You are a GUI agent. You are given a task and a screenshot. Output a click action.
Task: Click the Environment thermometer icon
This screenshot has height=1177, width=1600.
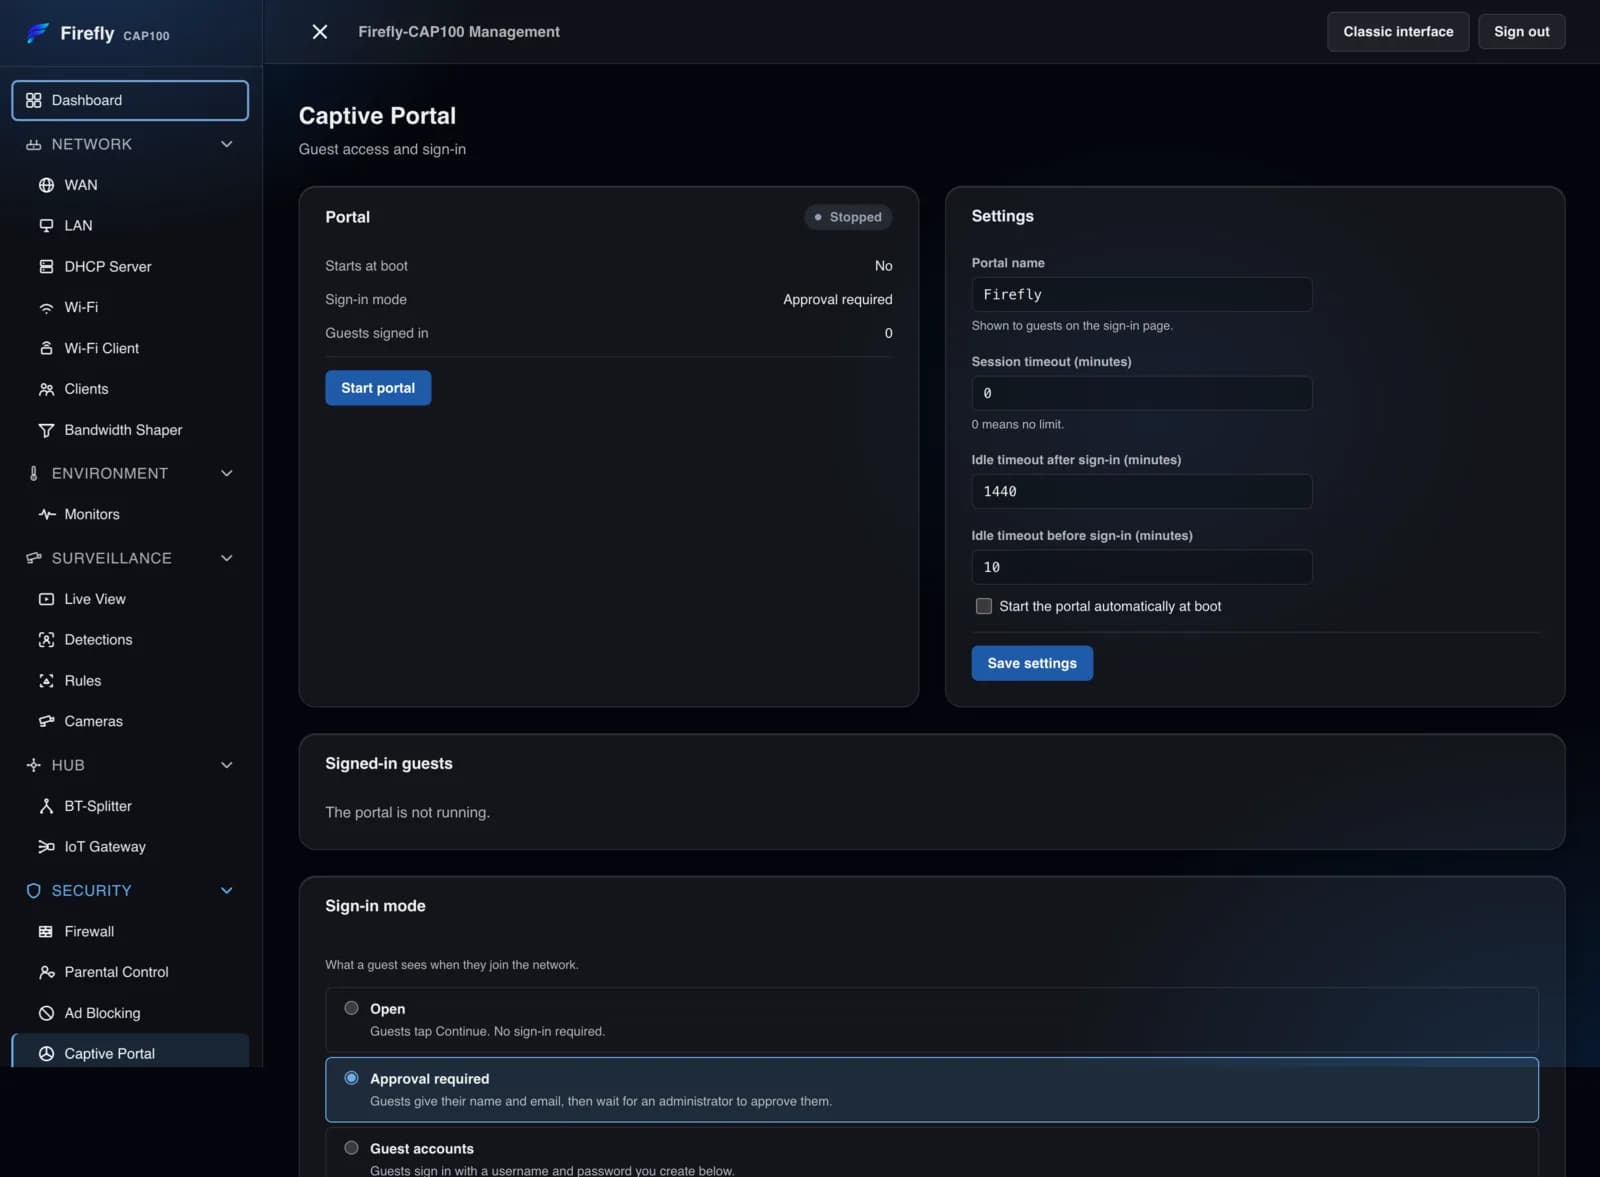coord(33,473)
